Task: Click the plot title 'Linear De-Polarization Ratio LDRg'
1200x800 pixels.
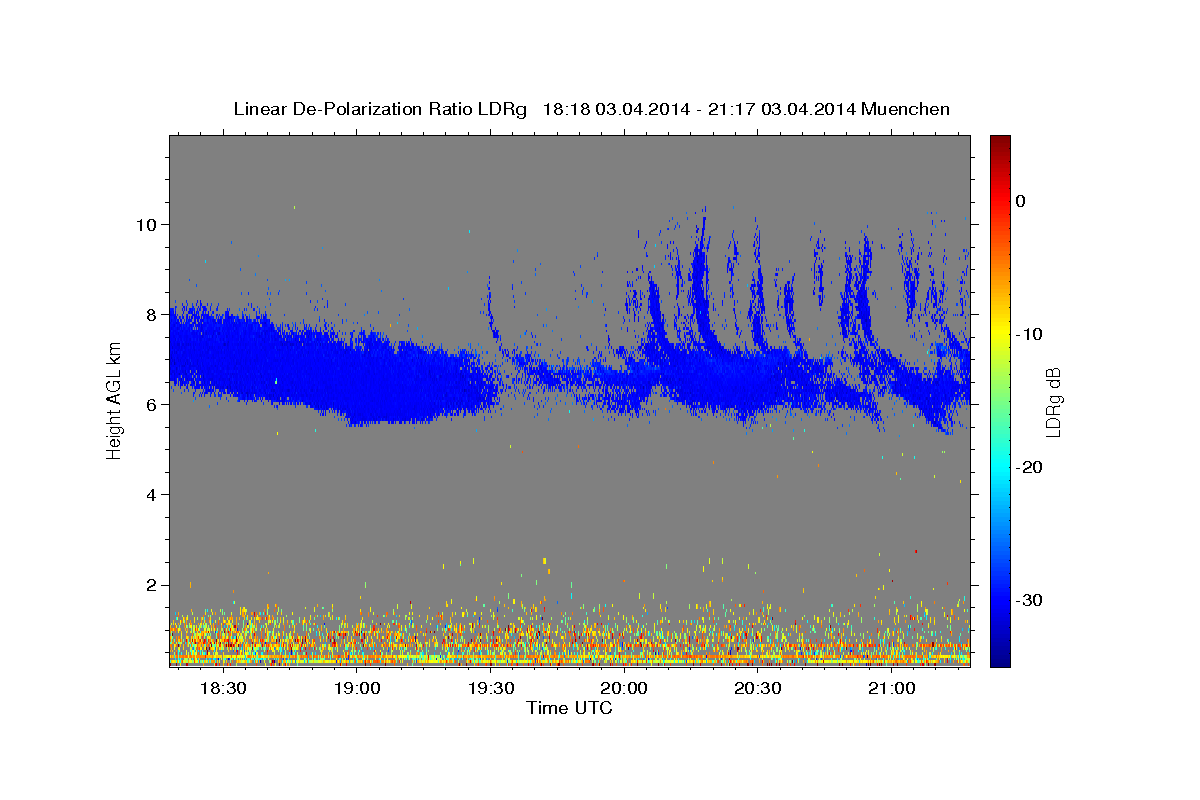Action: click(379, 109)
